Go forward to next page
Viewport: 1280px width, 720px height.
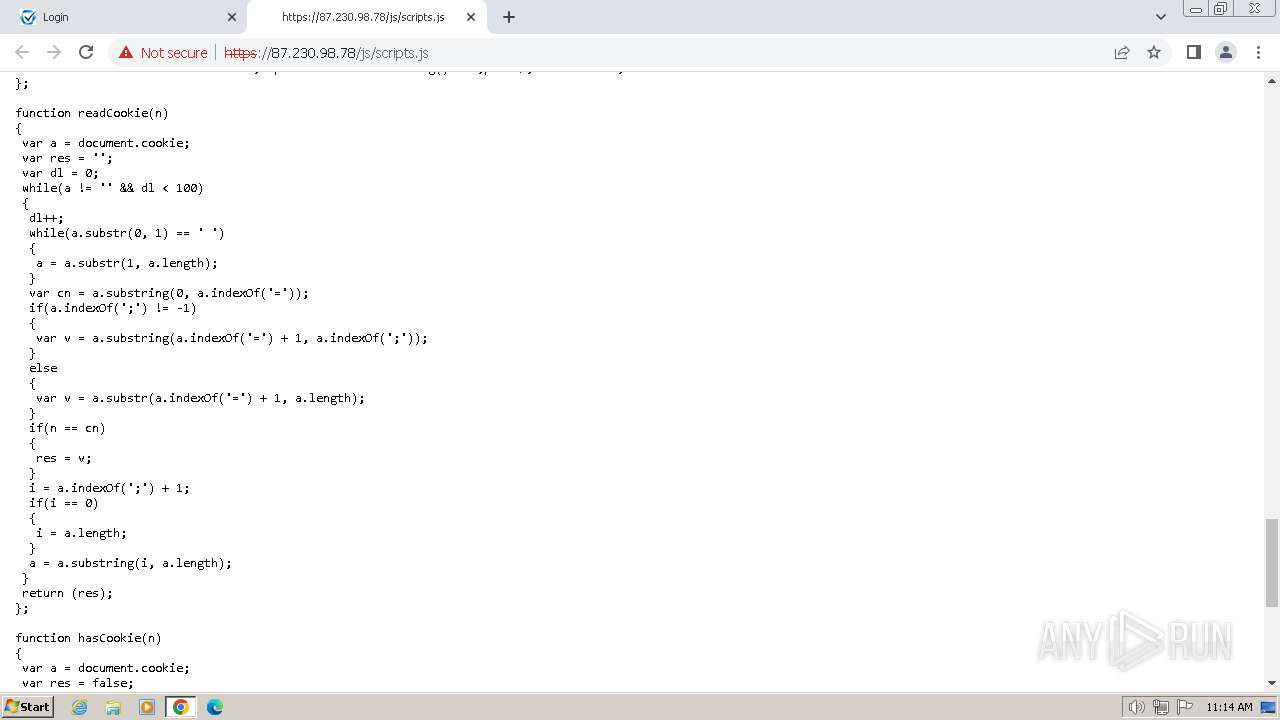pyautogui.click(x=54, y=52)
